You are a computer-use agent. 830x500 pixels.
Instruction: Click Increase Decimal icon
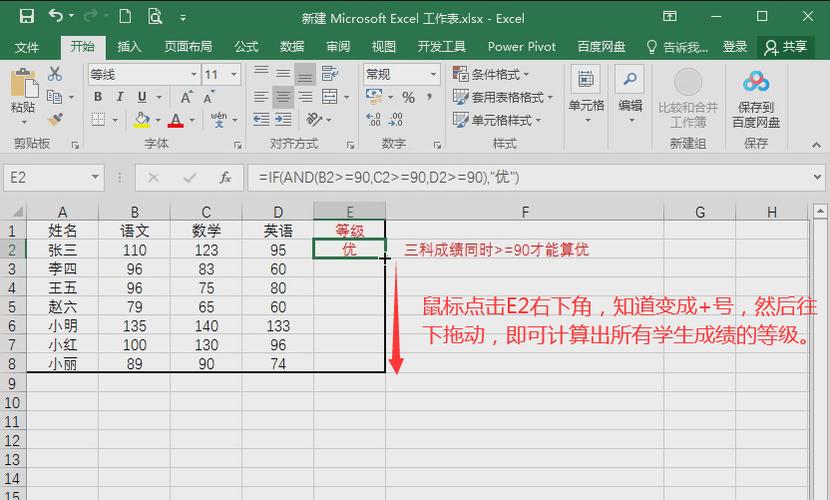(x=373, y=120)
